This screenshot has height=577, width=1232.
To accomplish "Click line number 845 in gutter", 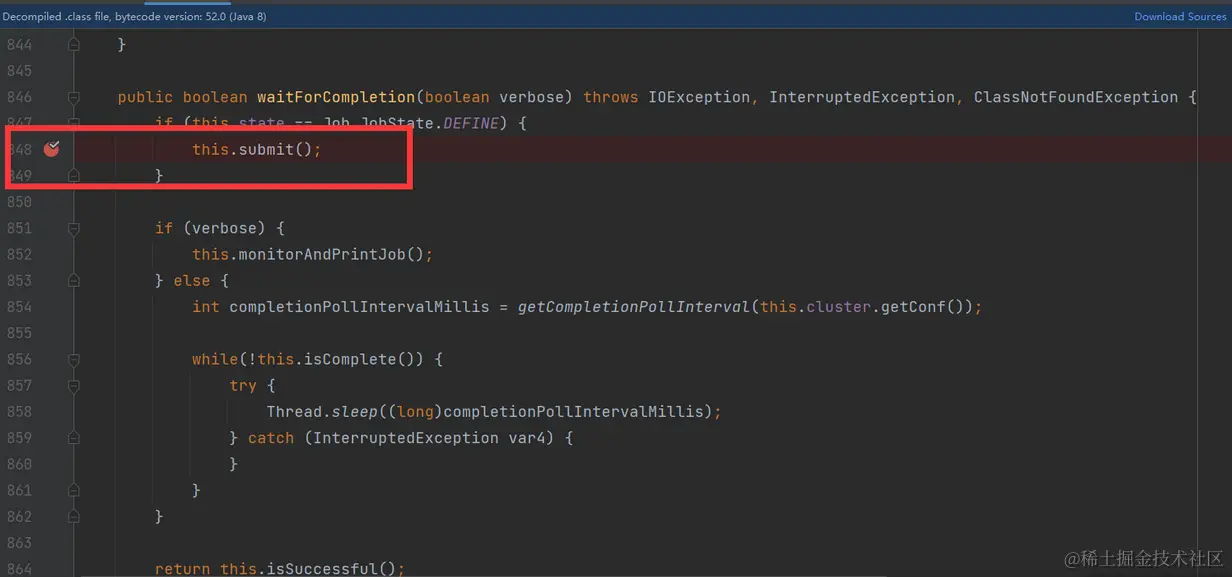I will point(19,71).
